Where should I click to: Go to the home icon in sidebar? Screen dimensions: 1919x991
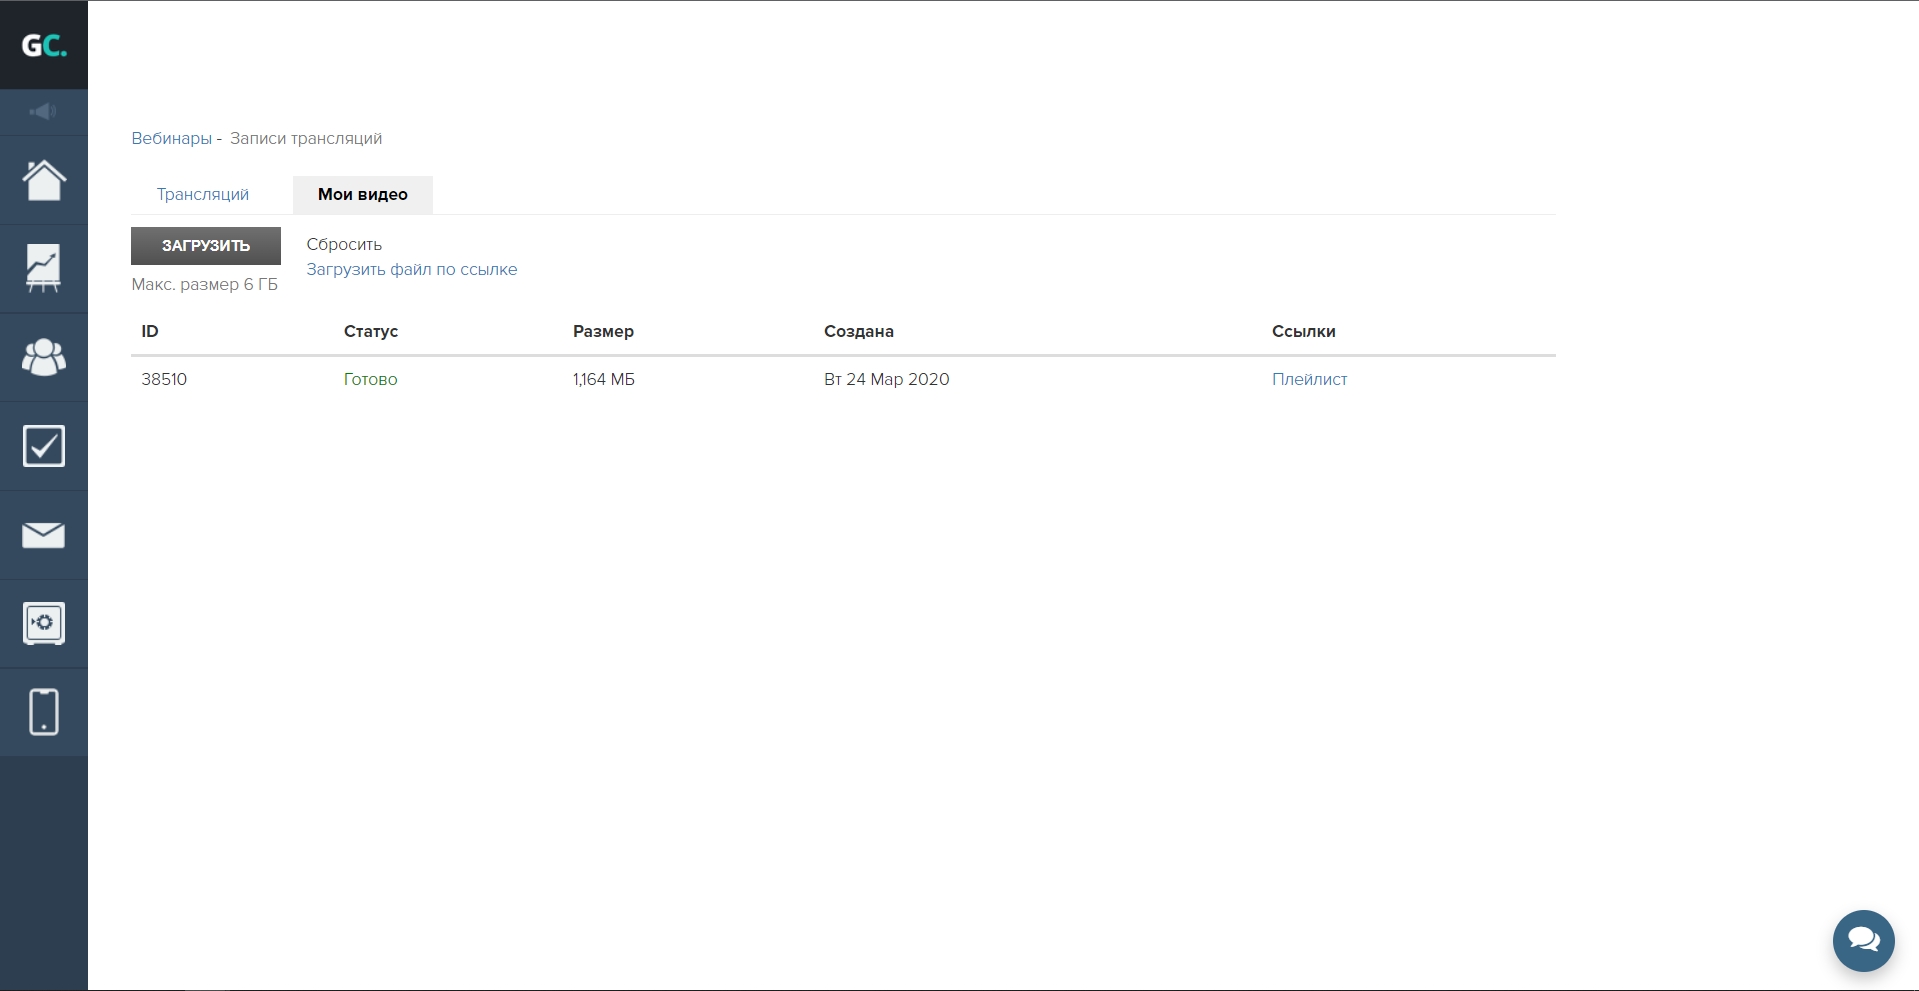(x=44, y=181)
